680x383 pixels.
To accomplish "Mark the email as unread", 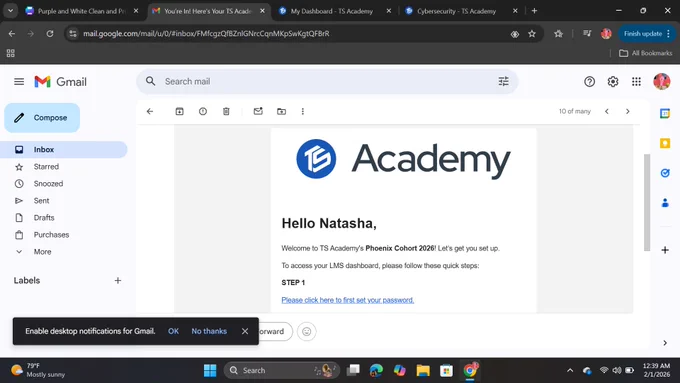I will coord(258,111).
